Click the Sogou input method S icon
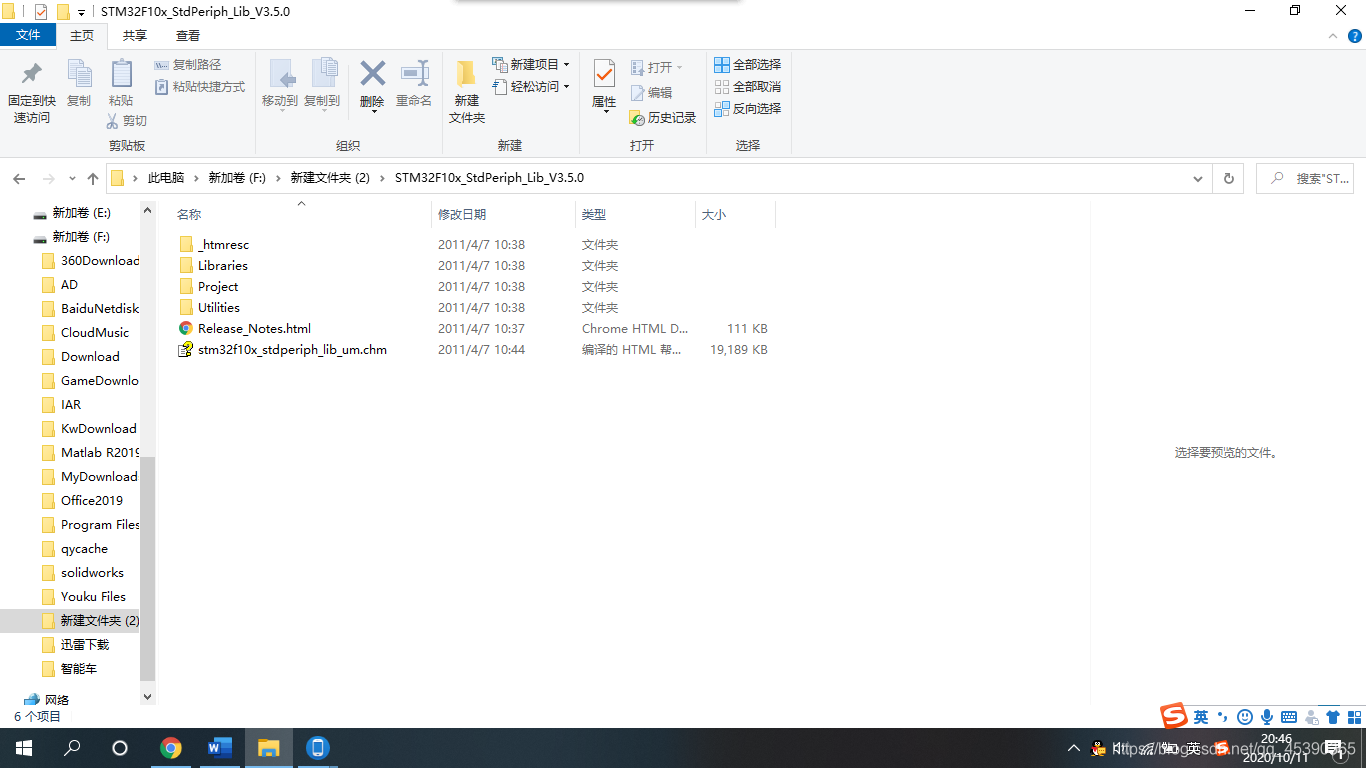The image size is (1366, 768). point(1173,716)
